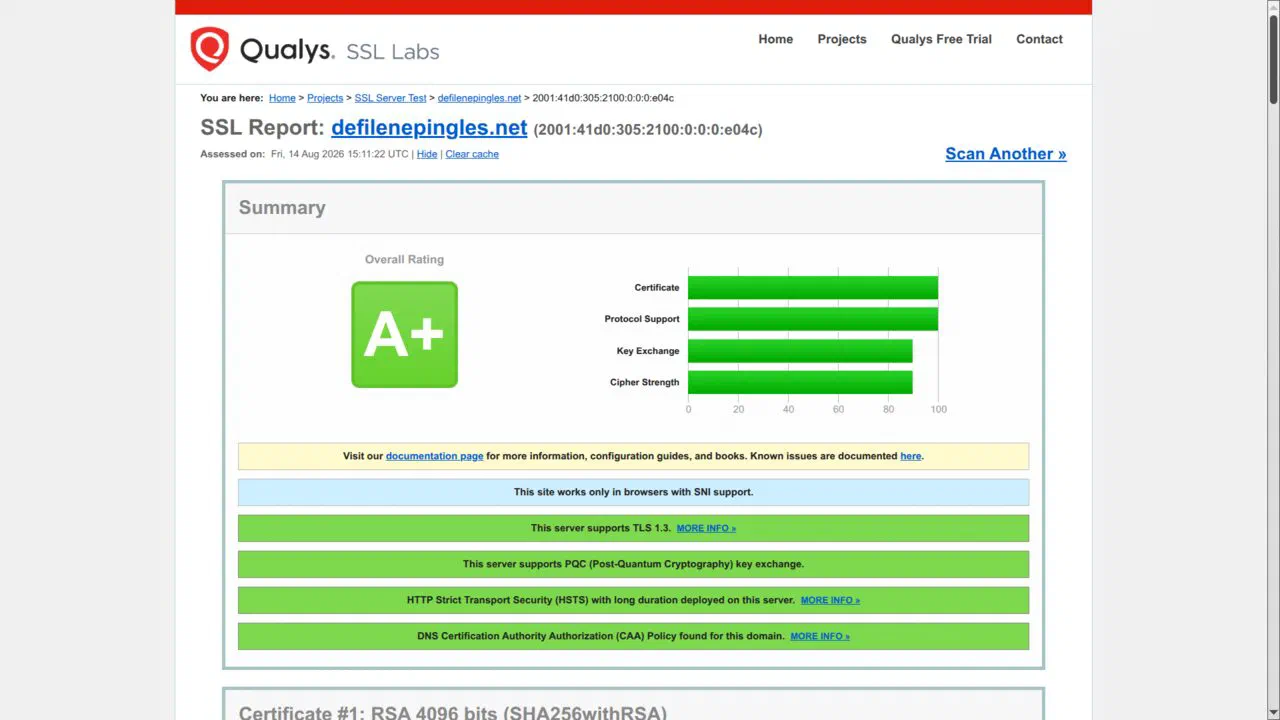The image size is (1280, 720).
Task: Click the 'Cipher Strength' chart label
Action: 645,382
